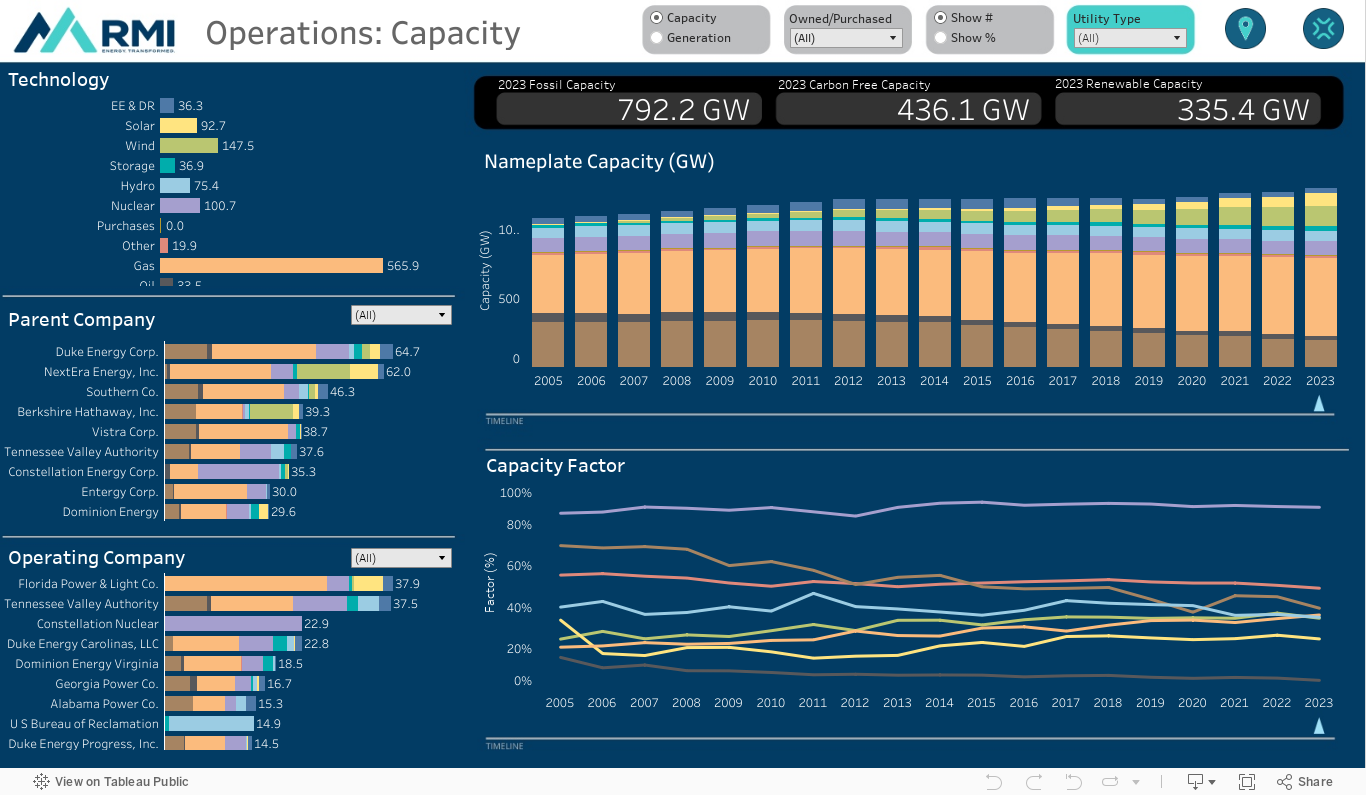Click the U S Bureau of Reclamation label
Screen dimensions: 1366x795
click(x=84, y=724)
